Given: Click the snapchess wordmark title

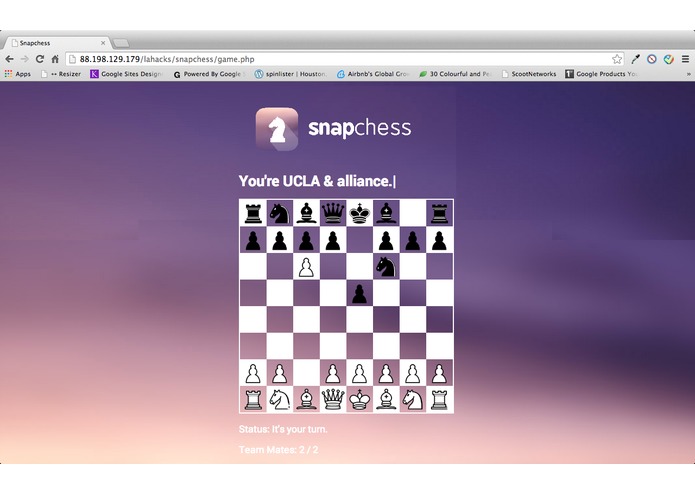Looking at the screenshot, I should [x=359, y=128].
